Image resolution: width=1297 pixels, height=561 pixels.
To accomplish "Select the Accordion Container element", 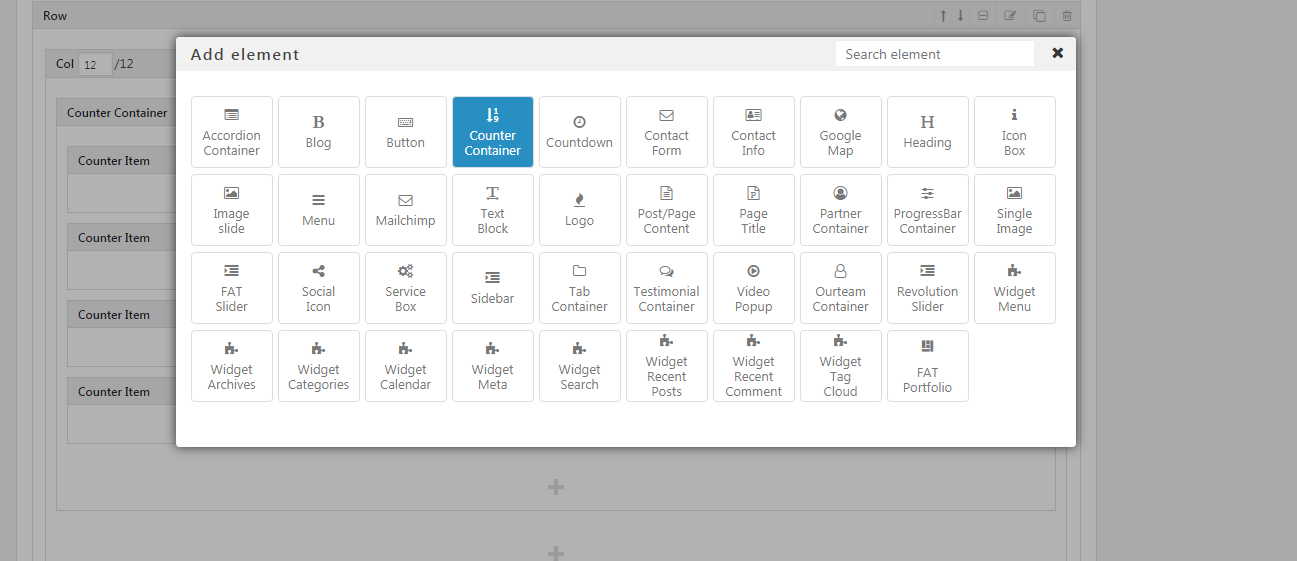I will click(x=232, y=132).
